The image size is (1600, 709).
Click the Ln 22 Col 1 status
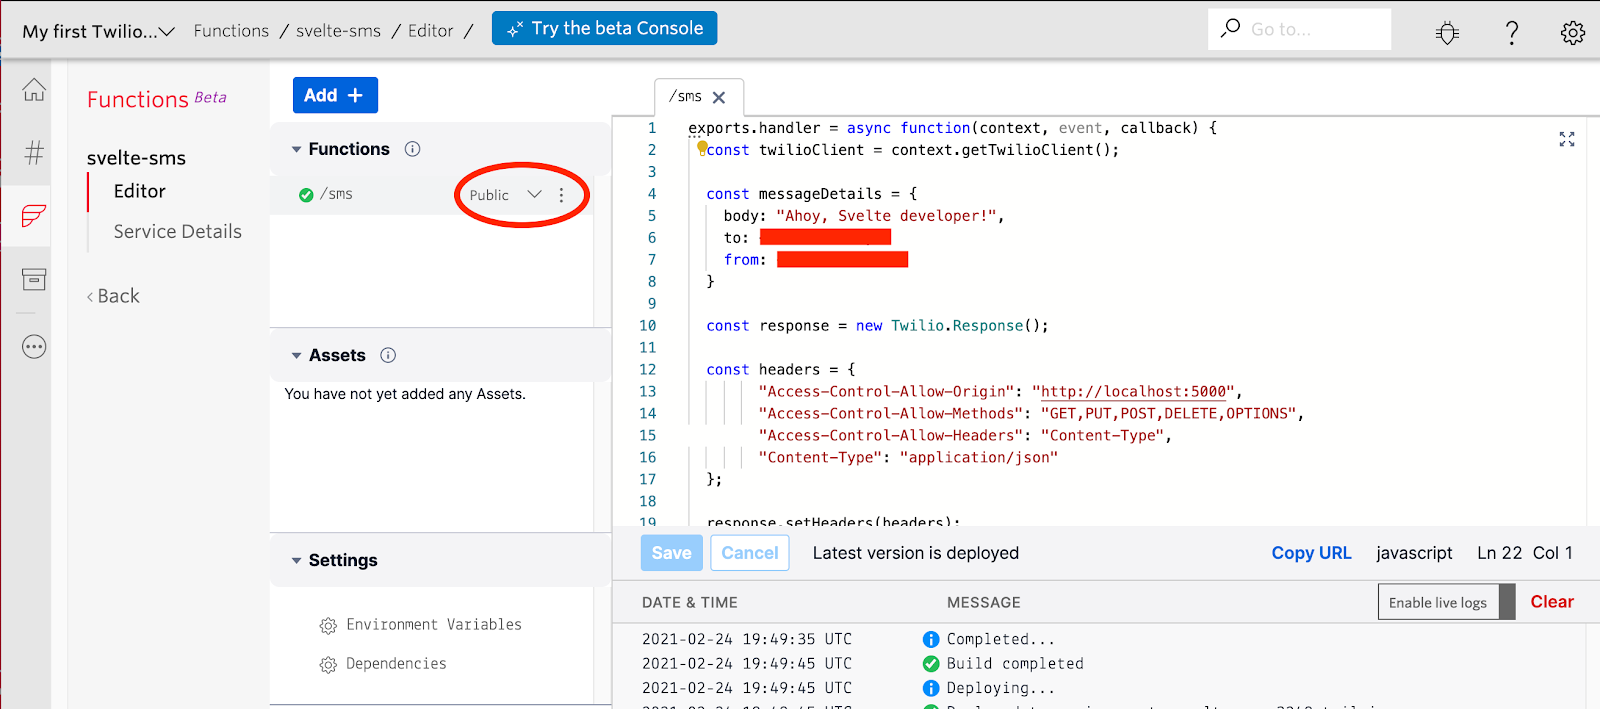(1525, 553)
